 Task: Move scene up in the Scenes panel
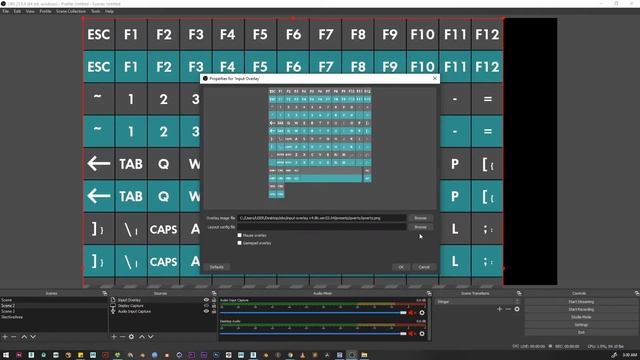pos(24,337)
